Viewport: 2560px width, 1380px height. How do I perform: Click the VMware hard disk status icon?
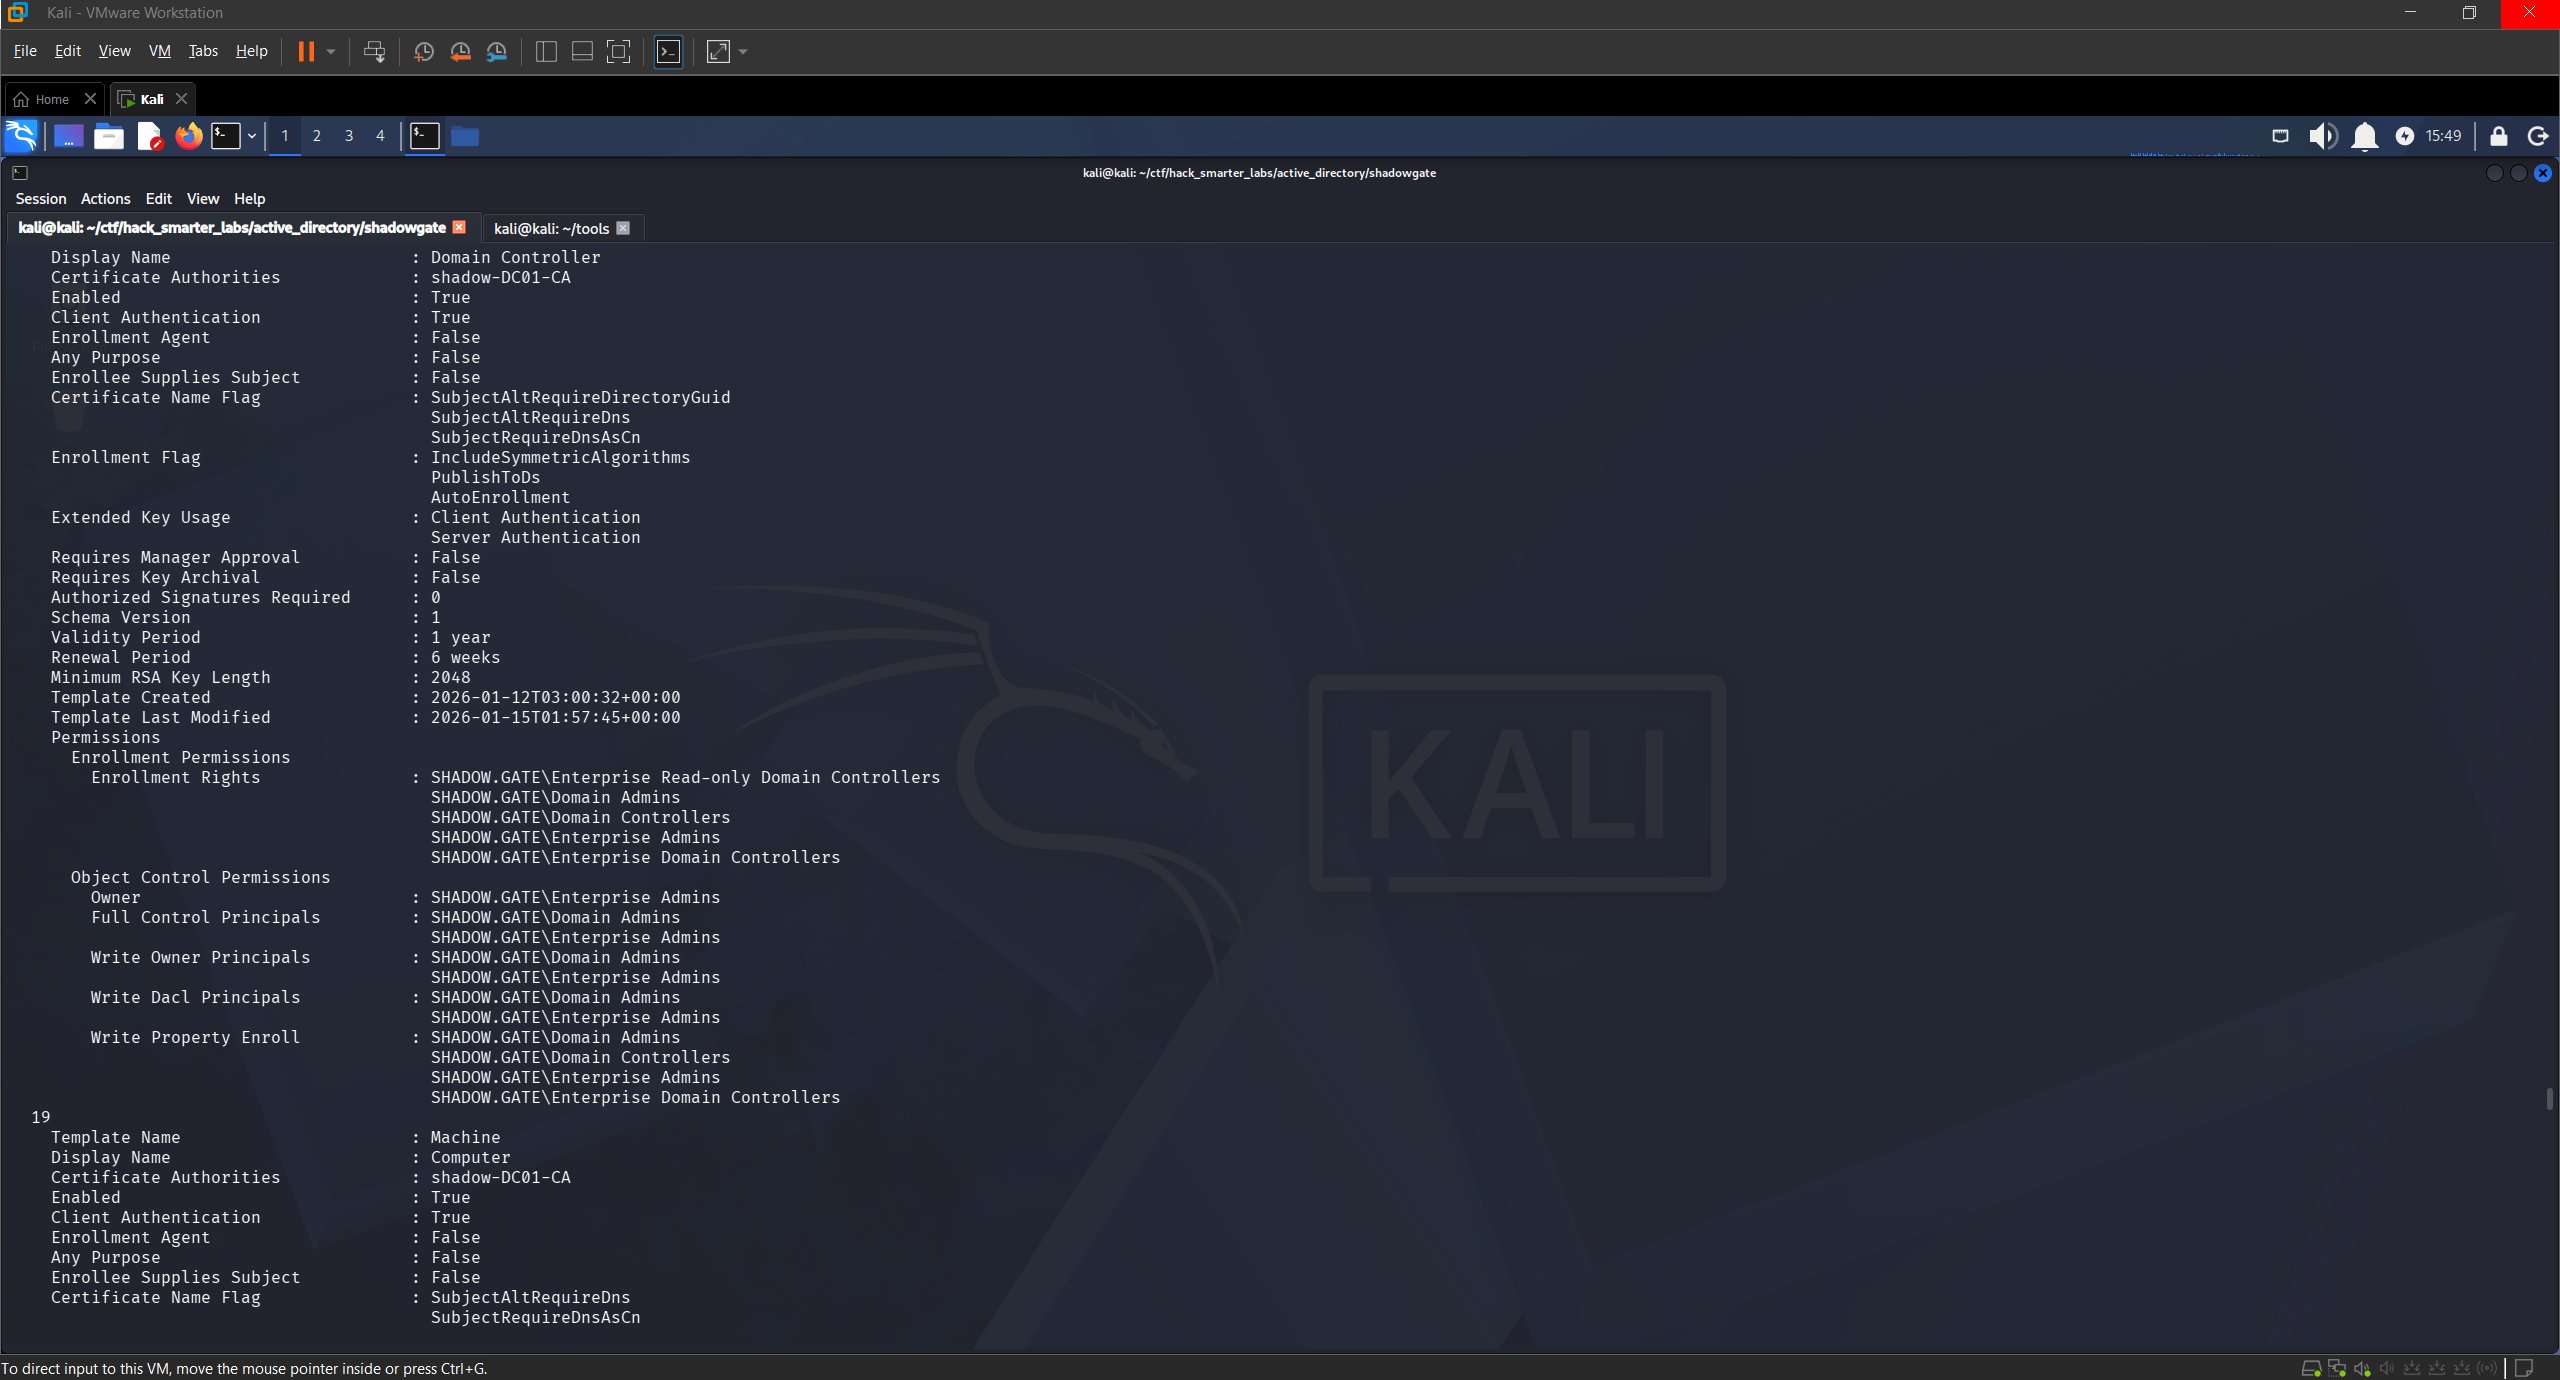(x=2311, y=1368)
